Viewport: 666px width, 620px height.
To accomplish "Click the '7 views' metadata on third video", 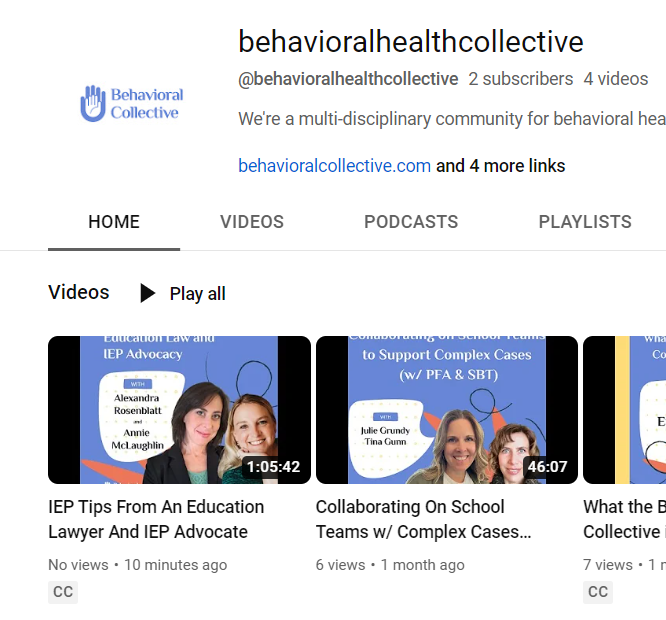I will point(608,565).
